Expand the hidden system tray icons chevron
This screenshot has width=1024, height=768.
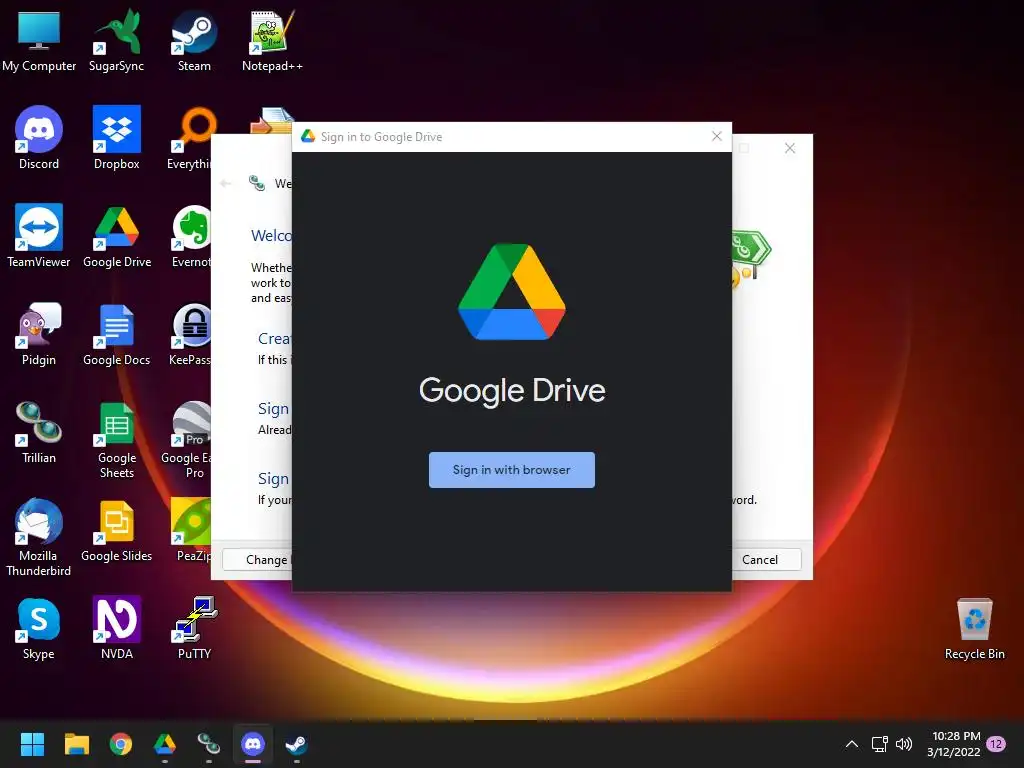click(852, 744)
